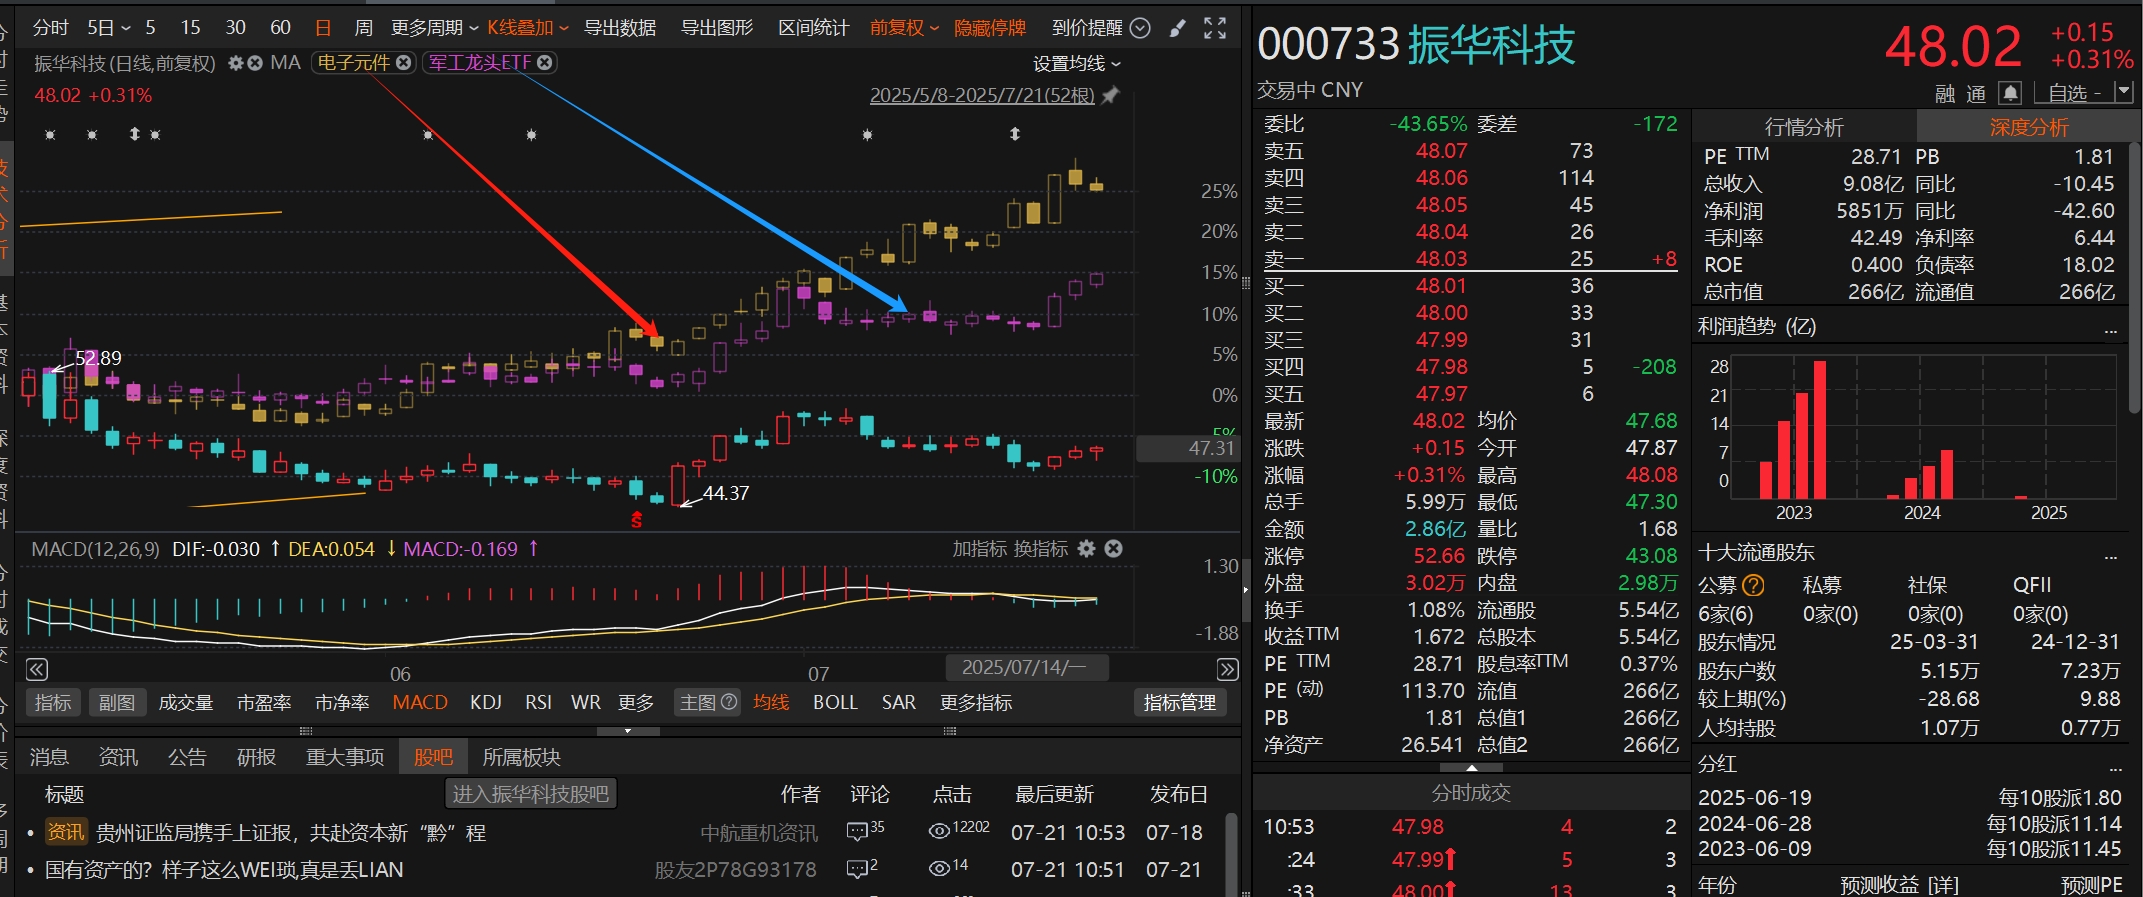Image resolution: width=2143 pixels, height=897 pixels.
Task: Open main chart settings gear icon
Action: click(236, 63)
